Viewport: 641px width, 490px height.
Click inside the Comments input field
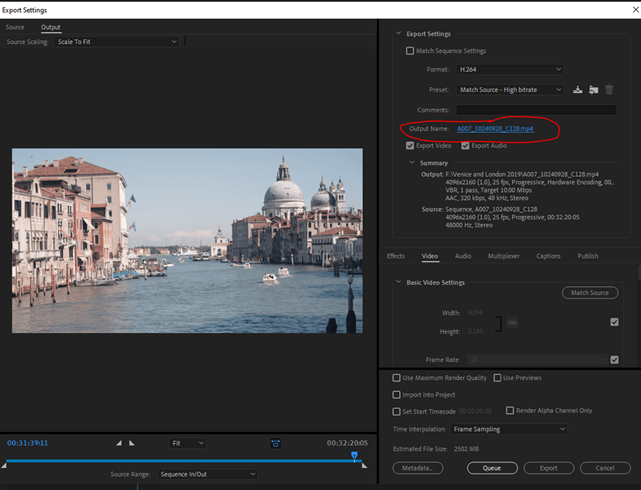click(536, 110)
